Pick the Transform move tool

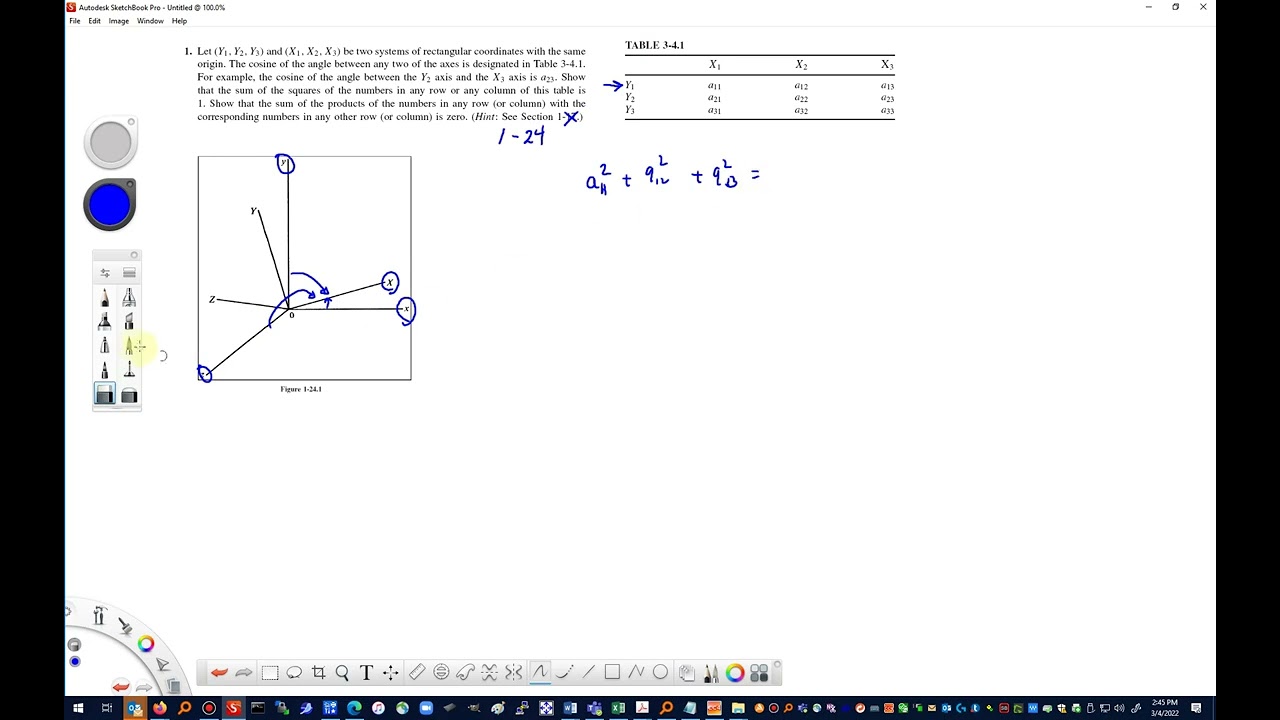click(x=391, y=673)
